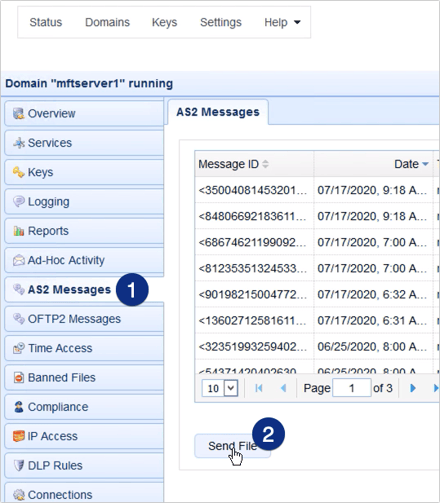Open Logging speech bubble icon
This screenshot has width=440, height=503.
(19, 202)
